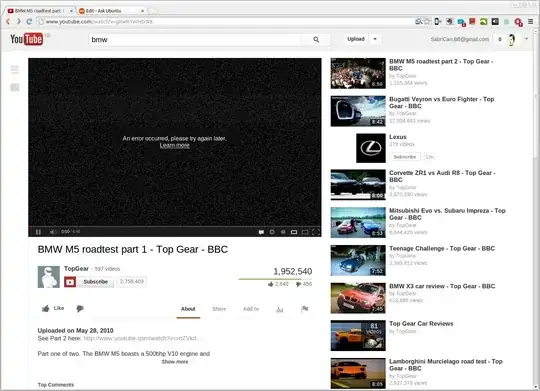Report the video with the flag icon
Screen dimensions: 540x391
[x=305, y=309]
